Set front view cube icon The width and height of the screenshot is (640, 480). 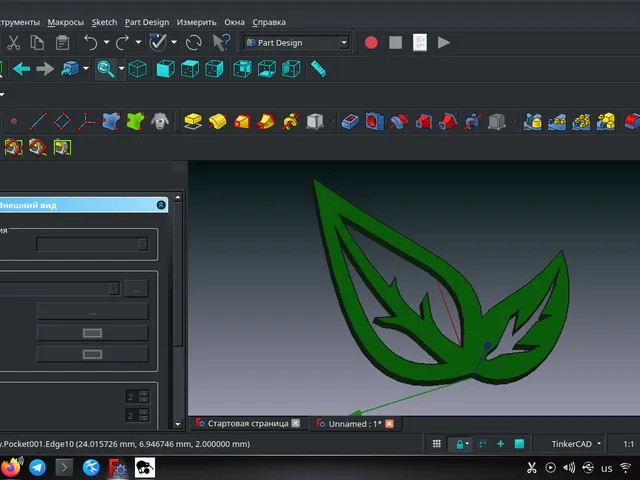pos(166,69)
